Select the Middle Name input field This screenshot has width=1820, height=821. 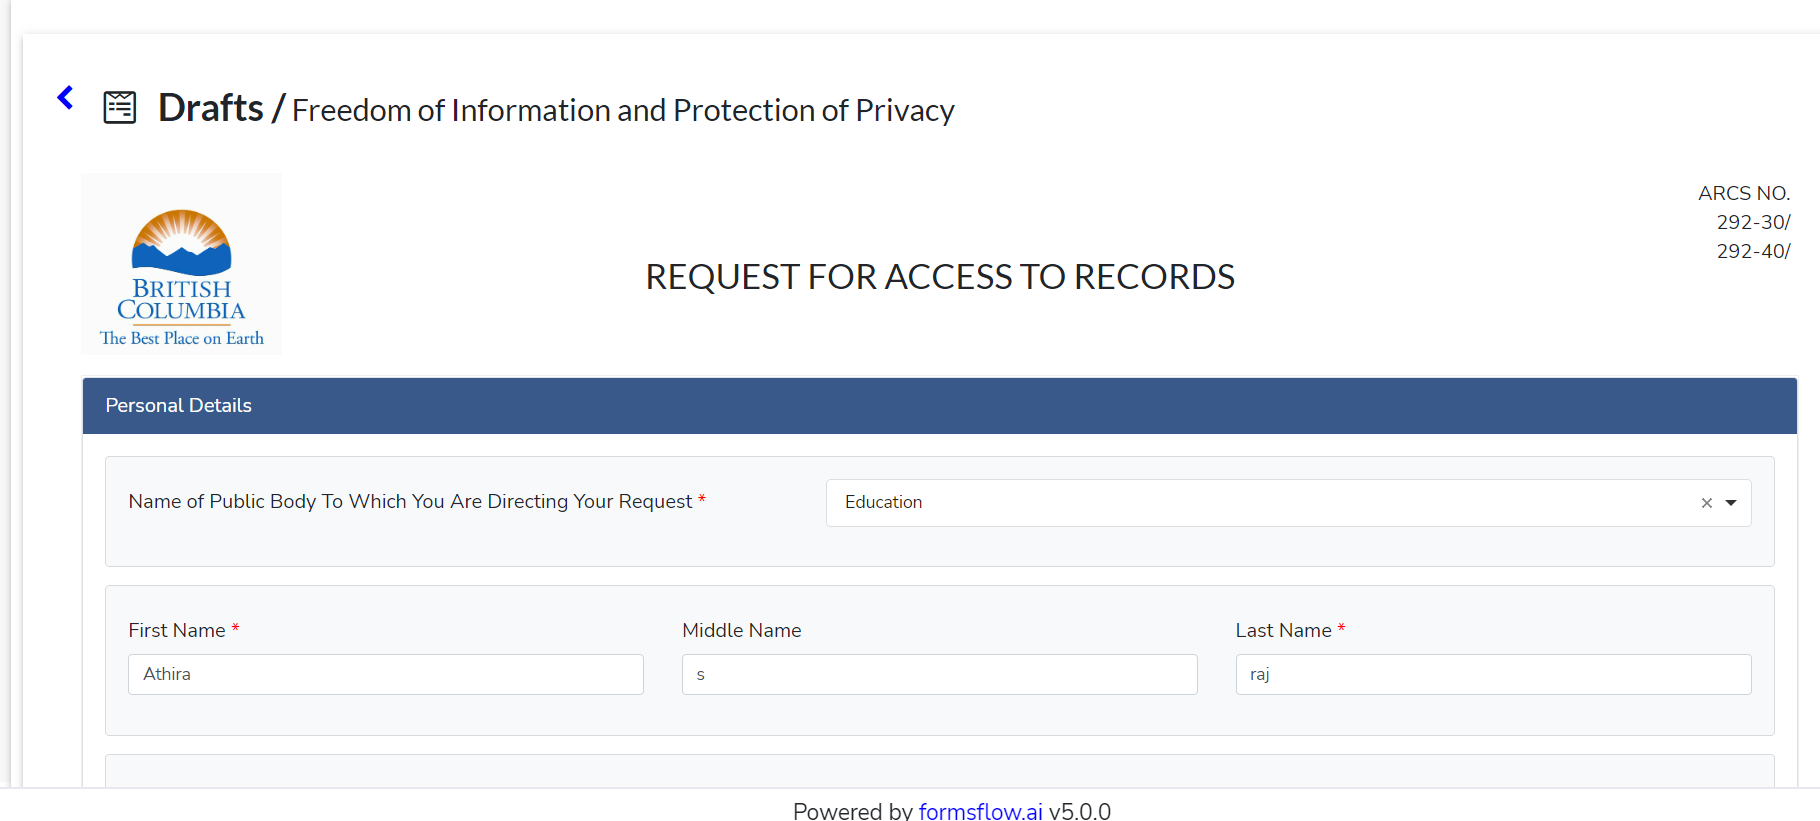939,674
